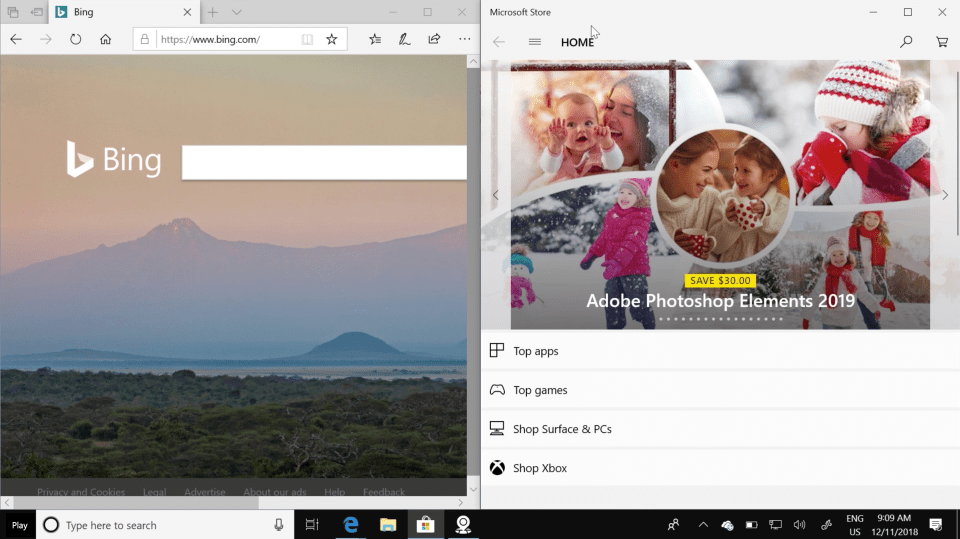Share this page from Edge
The width and height of the screenshot is (960, 539).
434,39
